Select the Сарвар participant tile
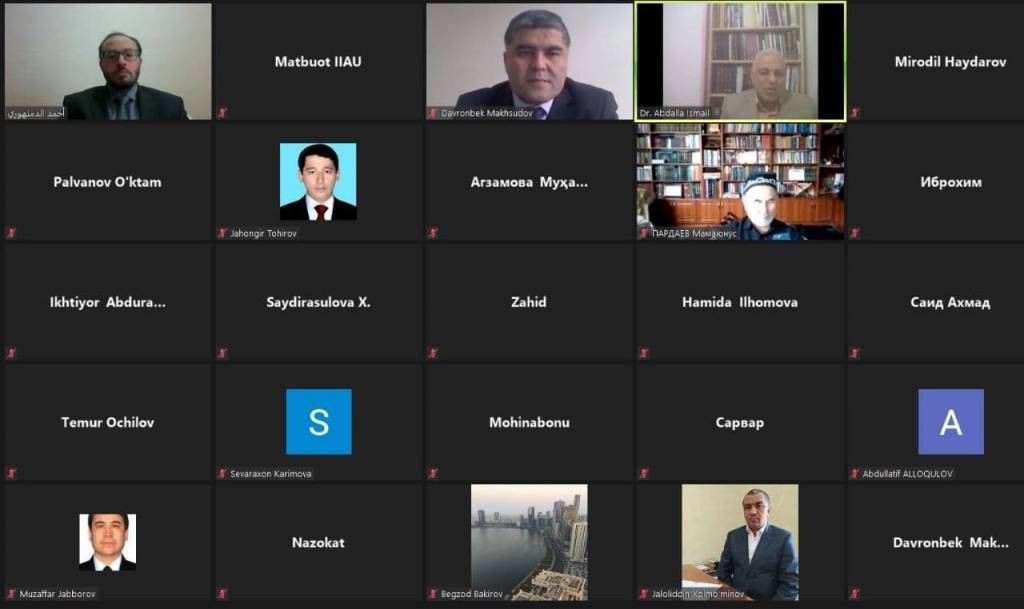 point(740,422)
